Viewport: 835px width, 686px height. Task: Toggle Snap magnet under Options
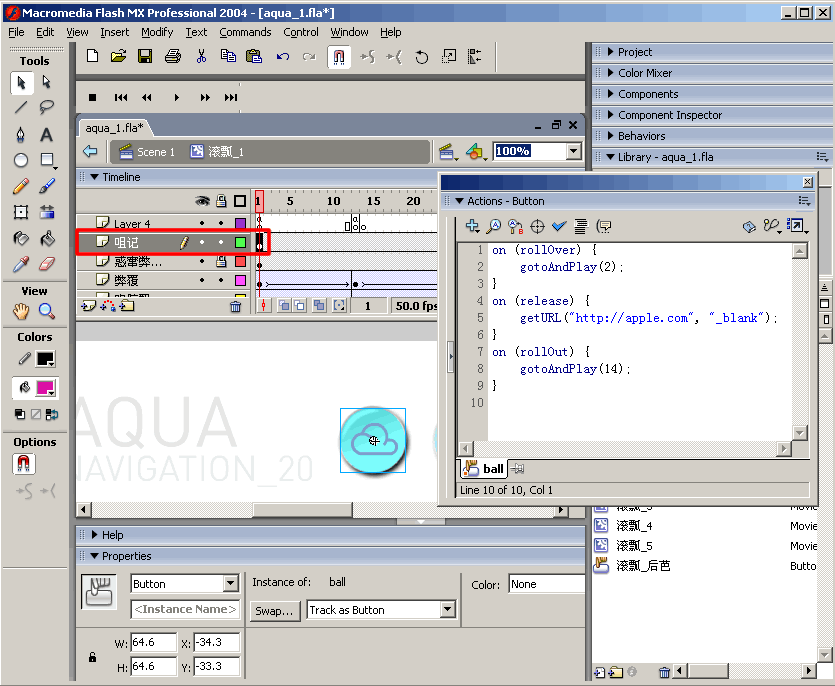click(x=23, y=464)
